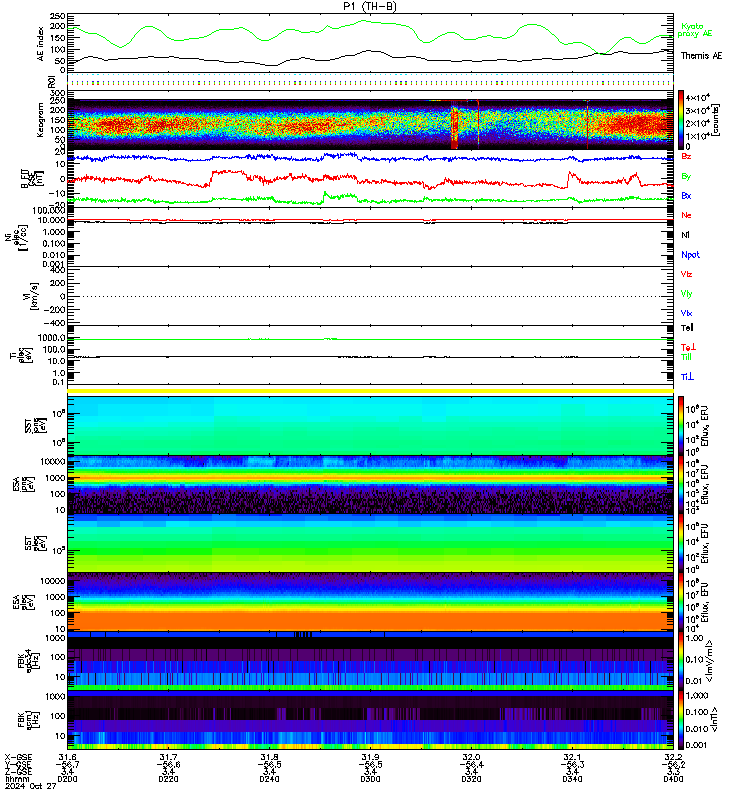Select the red Ne legend label
The image size is (750, 800).
pyautogui.click(x=686, y=215)
